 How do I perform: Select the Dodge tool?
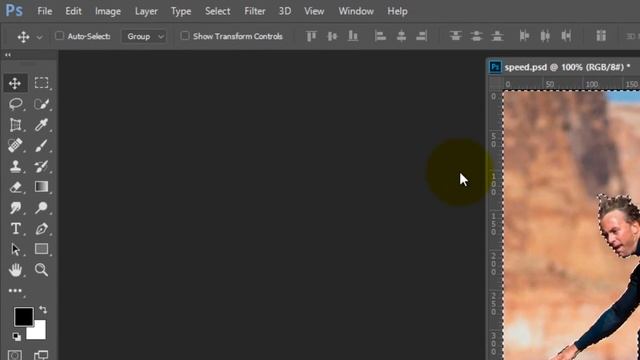(x=41, y=208)
